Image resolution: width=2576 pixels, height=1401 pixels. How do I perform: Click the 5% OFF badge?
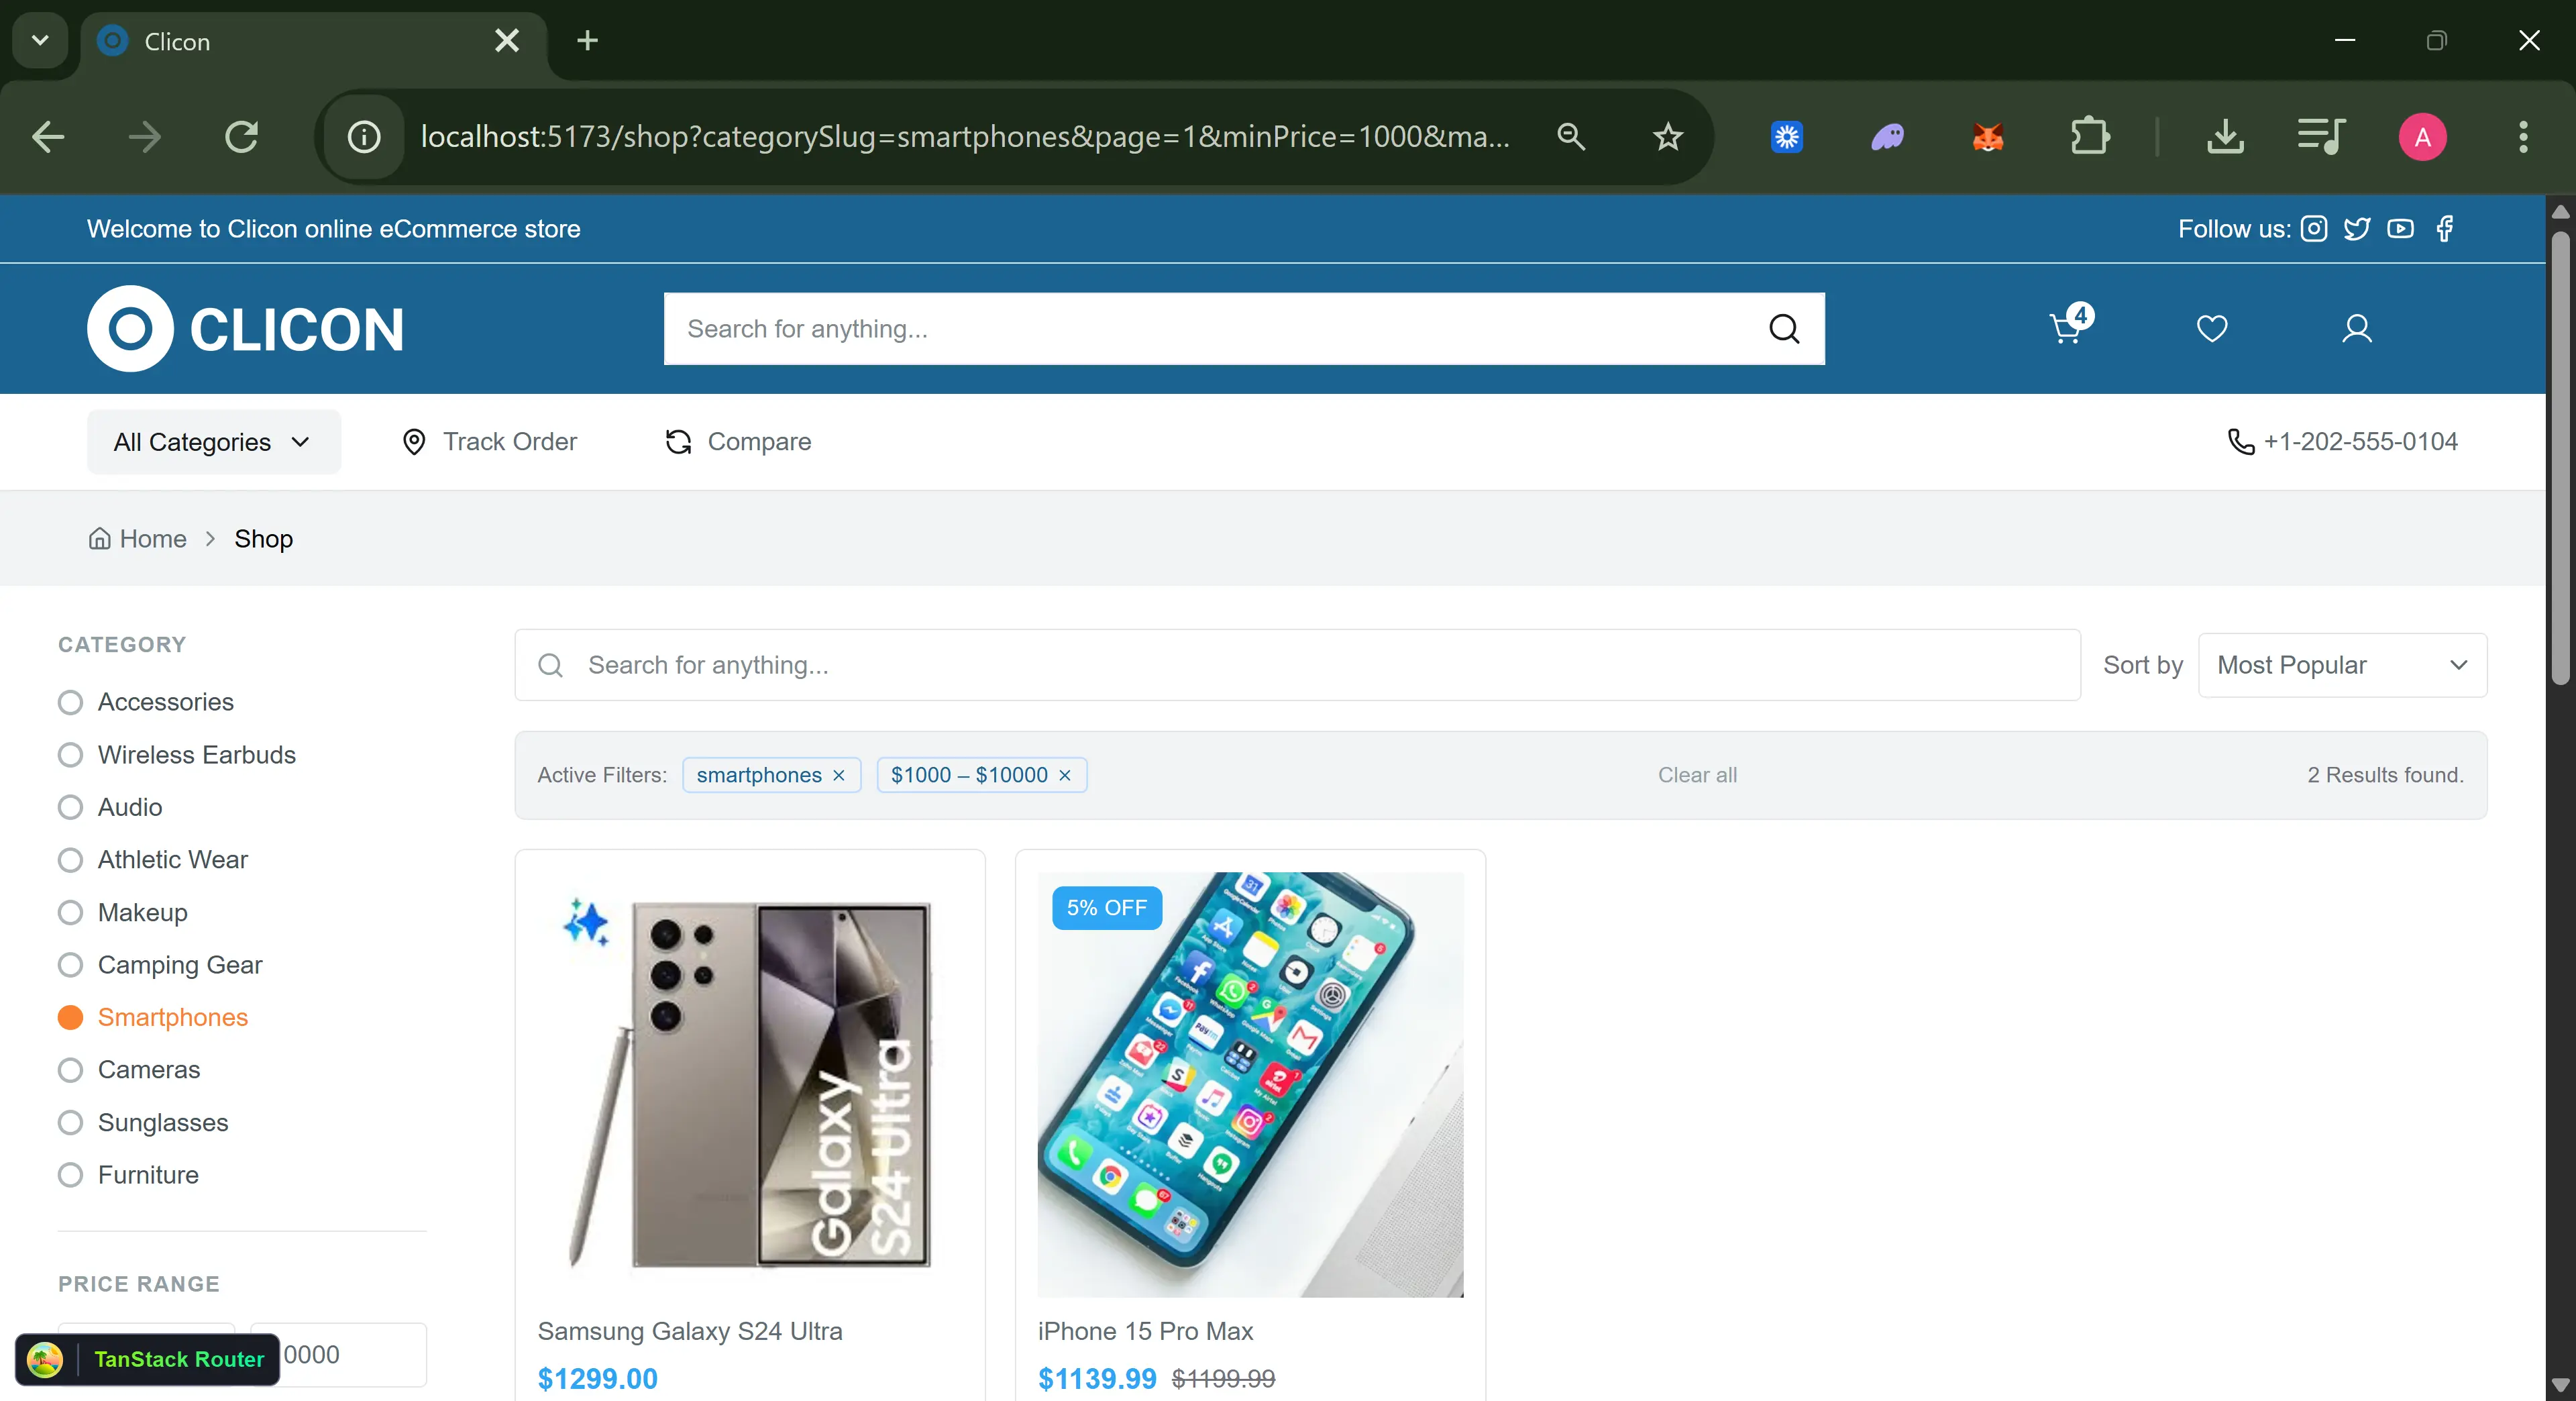point(1107,908)
